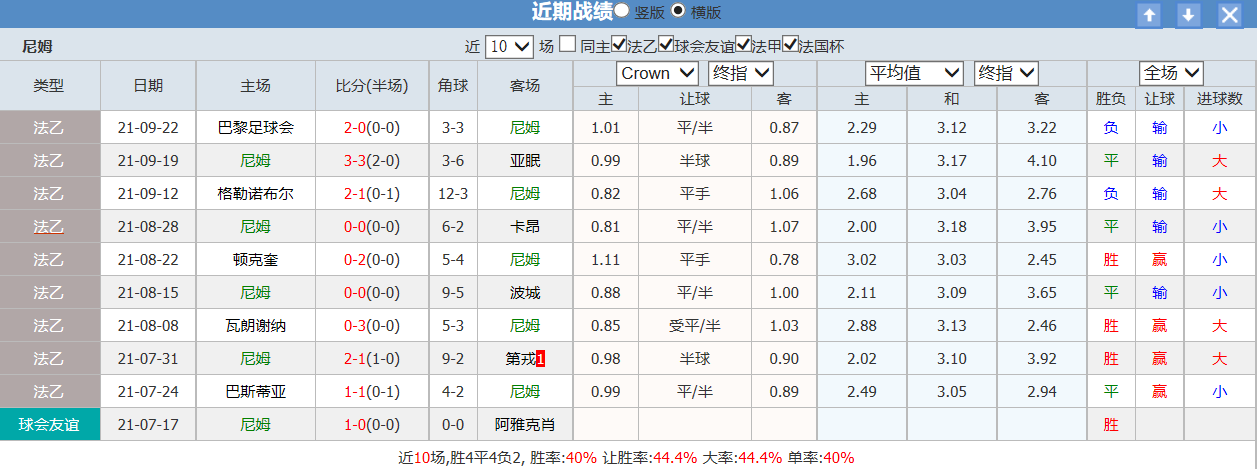Click score 1-1(0-1) of 巴斯蒂亚 match
1257x469 pixels.
[372, 392]
